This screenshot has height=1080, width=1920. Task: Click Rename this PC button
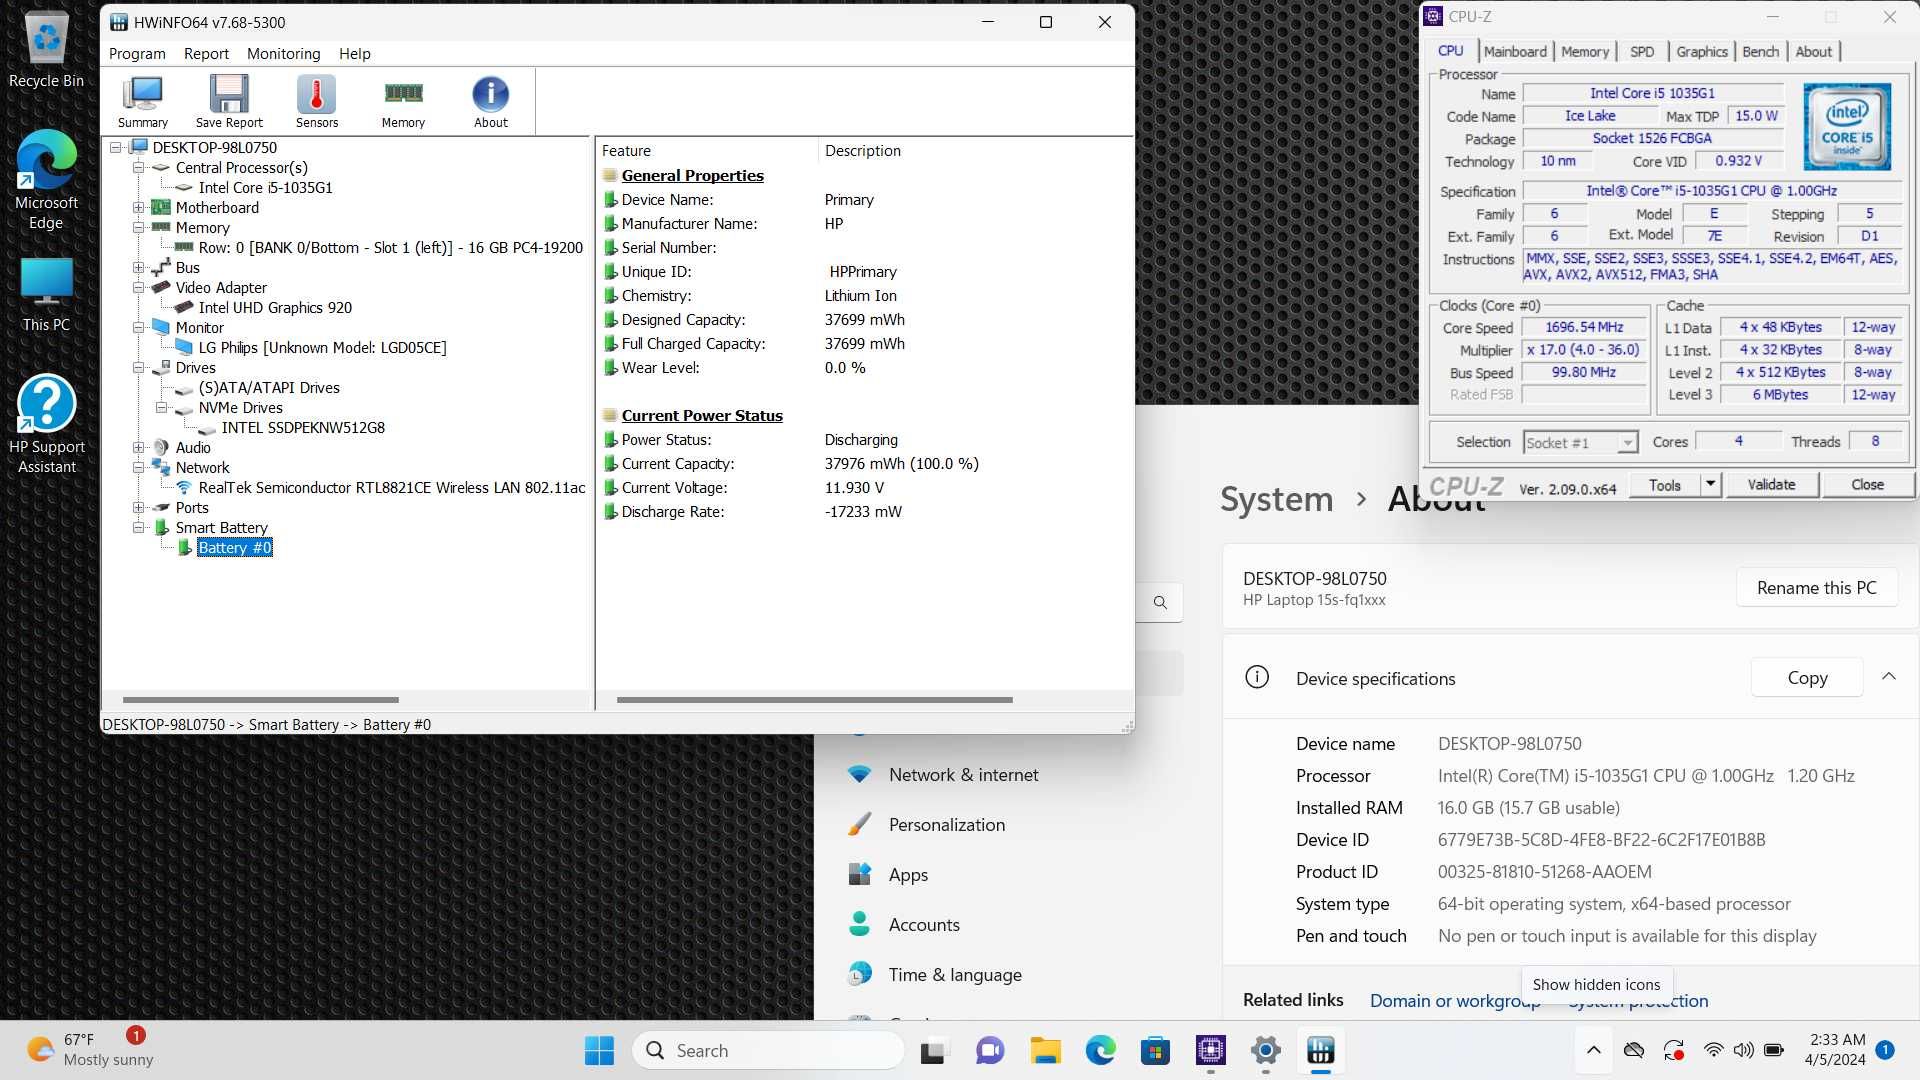pyautogui.click(x=1816, y=588)
